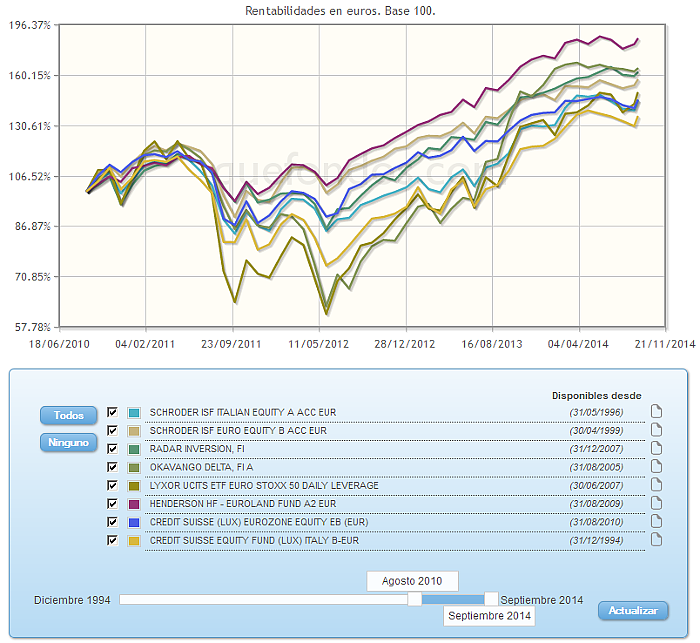Click the olive-green swatch for Okavango Delta
Image resolution: width=700 pixels, height=643 pixels.
pos(134,468)
